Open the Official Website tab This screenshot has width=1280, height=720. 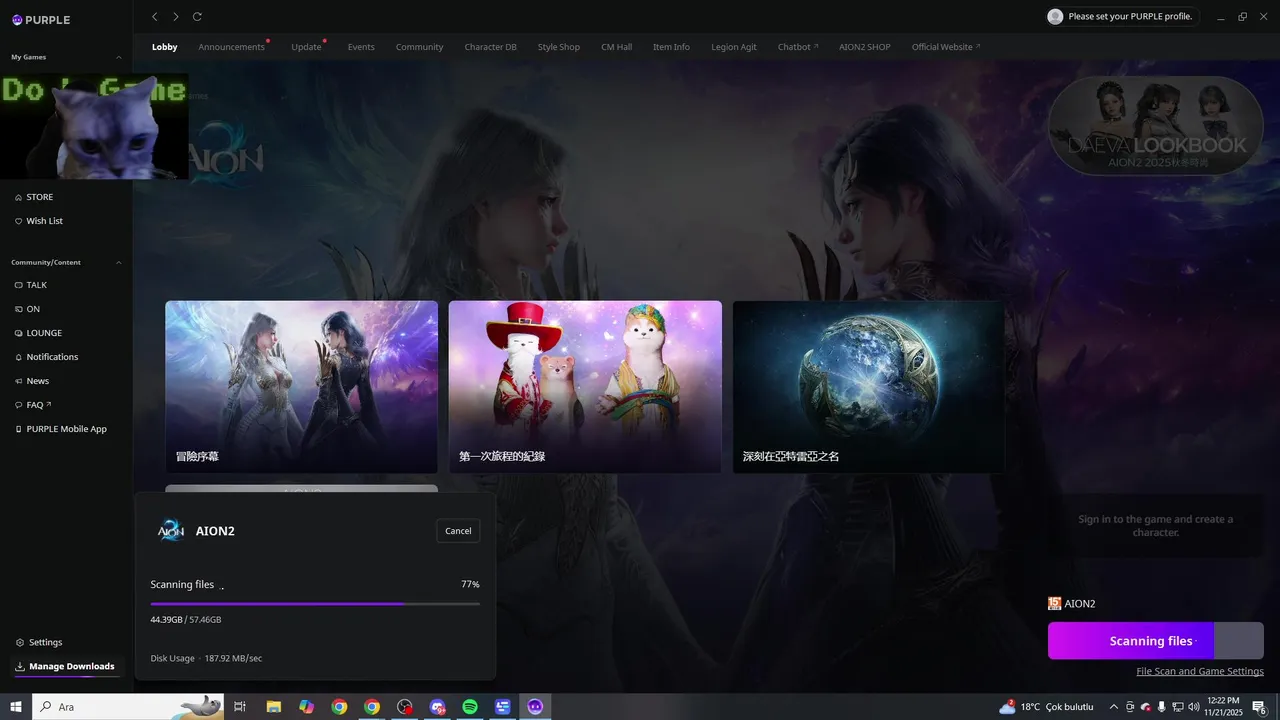coord(946,47)
